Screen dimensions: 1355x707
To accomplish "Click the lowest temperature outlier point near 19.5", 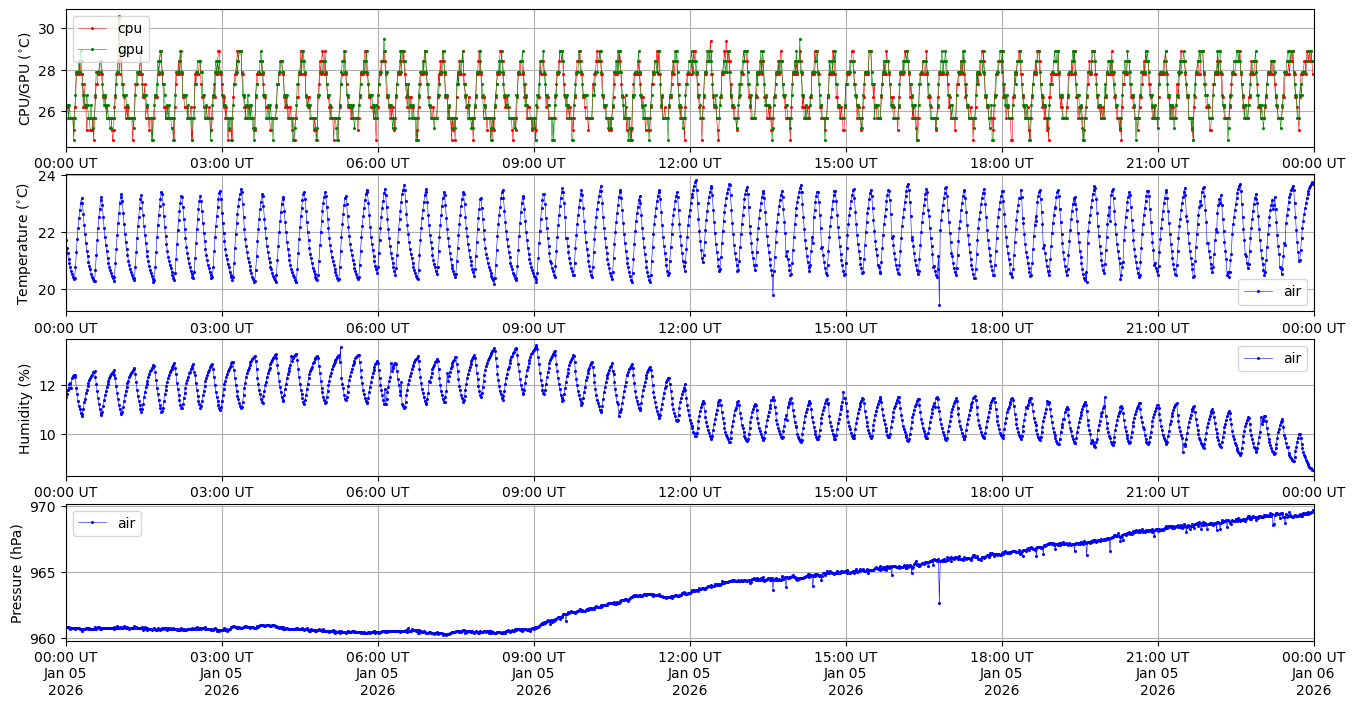I will click(939, 305).
